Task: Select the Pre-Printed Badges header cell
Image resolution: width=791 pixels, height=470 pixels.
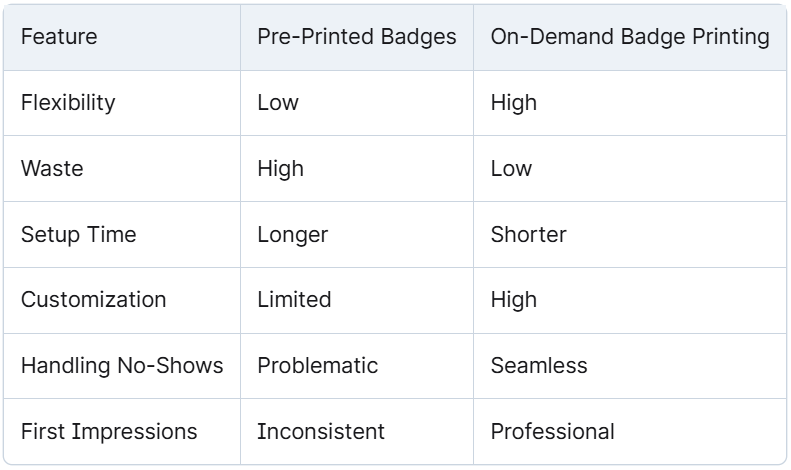Action: coord(357,37)
